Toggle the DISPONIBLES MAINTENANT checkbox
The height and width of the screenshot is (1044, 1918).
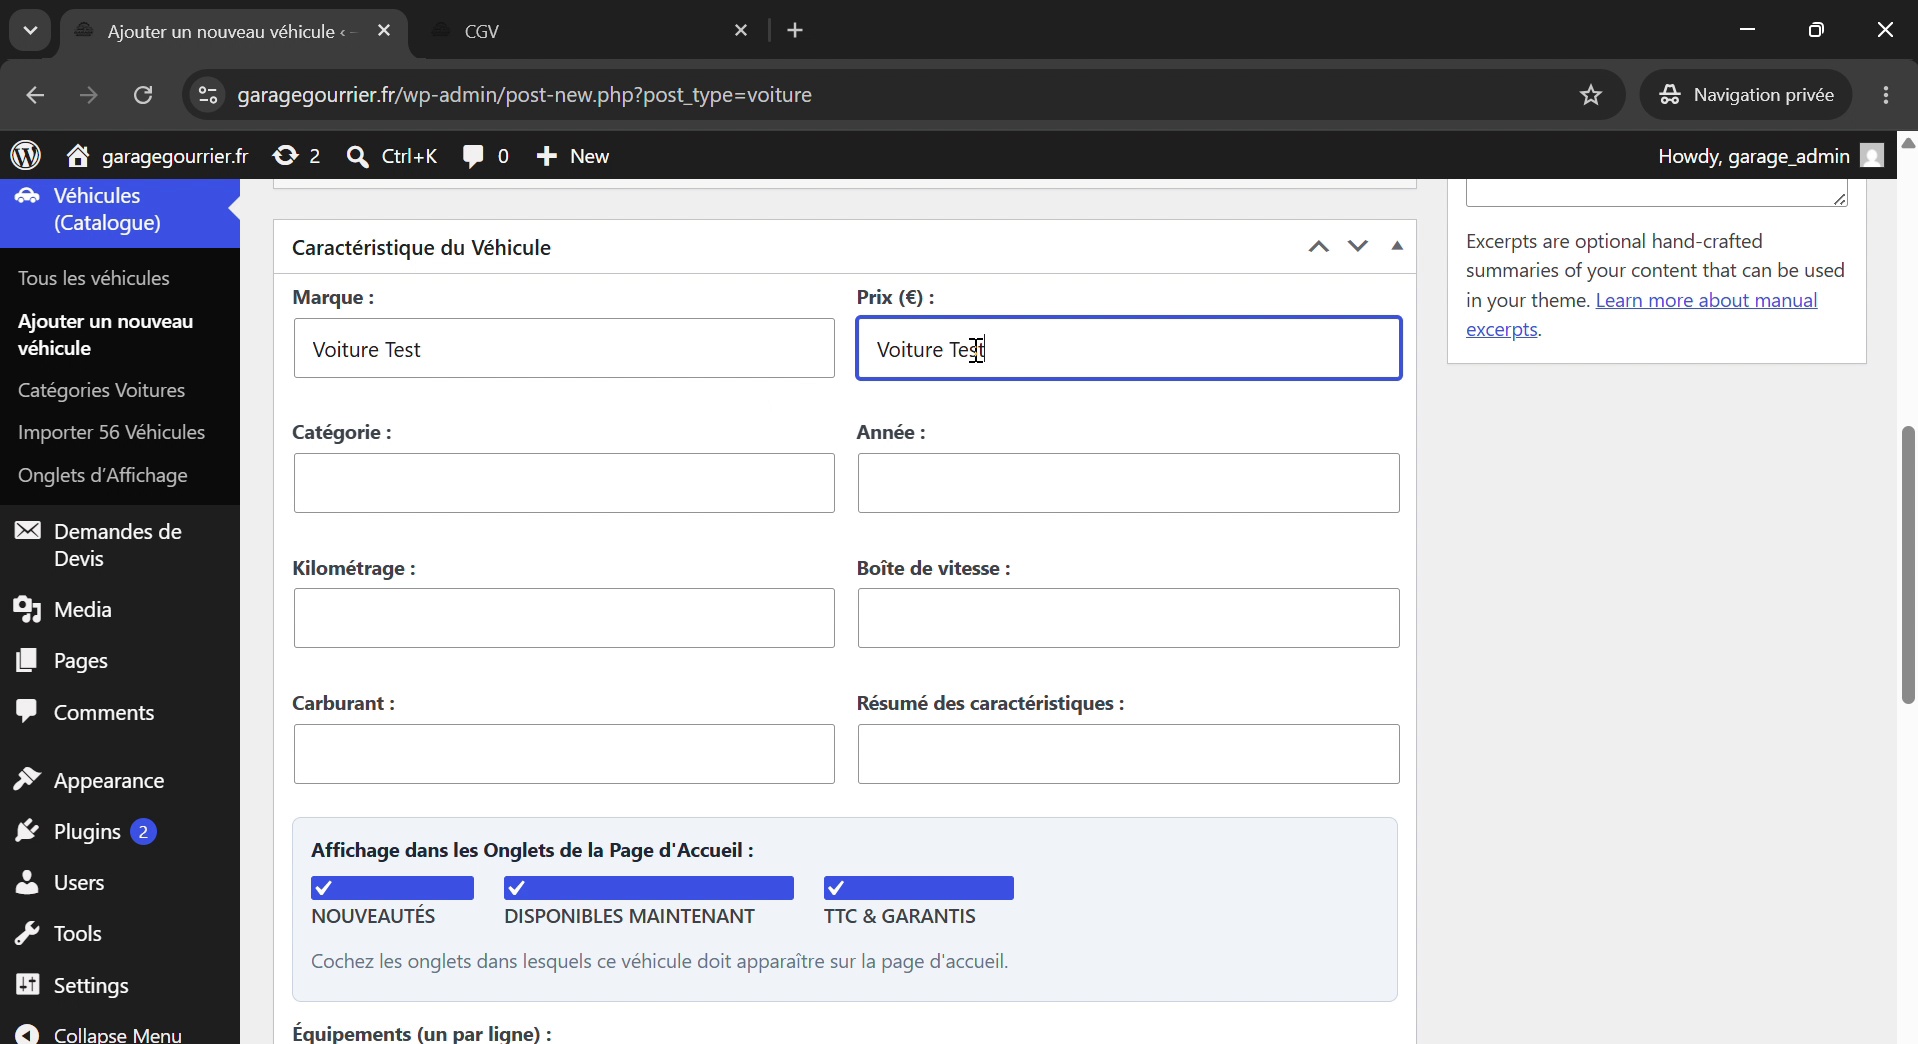(x=649, y=888)
